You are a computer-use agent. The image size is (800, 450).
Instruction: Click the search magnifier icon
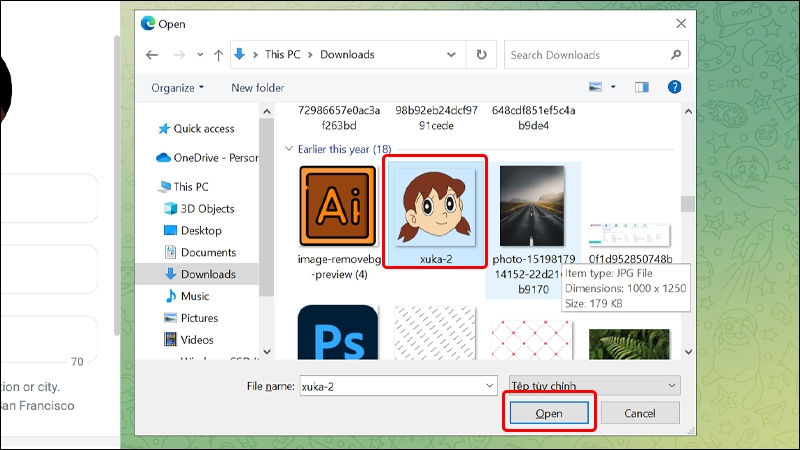676,55
